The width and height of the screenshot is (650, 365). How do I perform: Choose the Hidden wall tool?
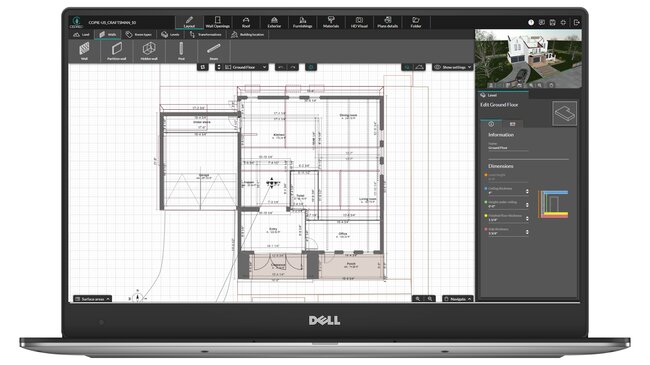click(149, 51)
